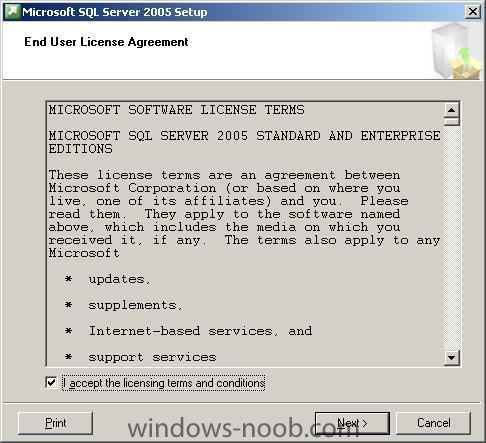This screenshot has height=443, width=486.
Task: Click the 'support services' bullet line
Action: (x=141, y=357)
